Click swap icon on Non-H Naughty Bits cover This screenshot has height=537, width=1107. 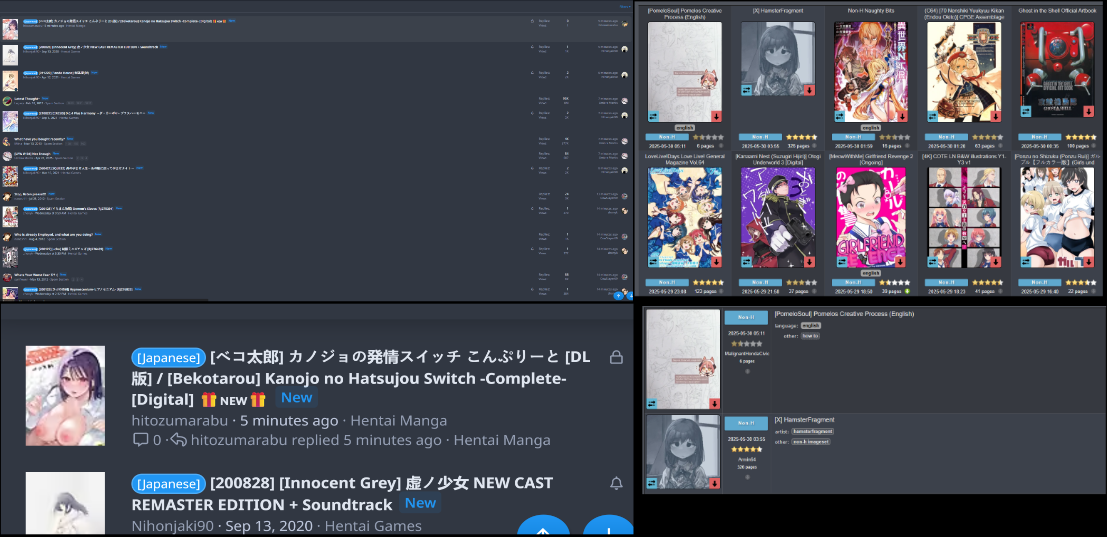pyautogui.click(x=839, y=116)
